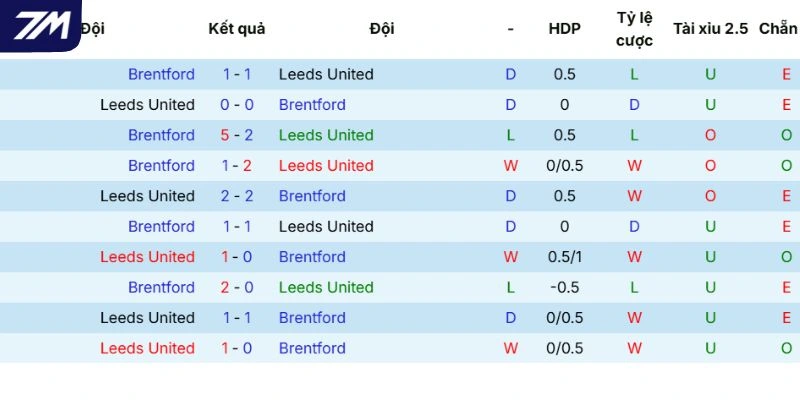Click the 5 - 2 score
This screenshot has width=800, height=400.
click(237, 135)
